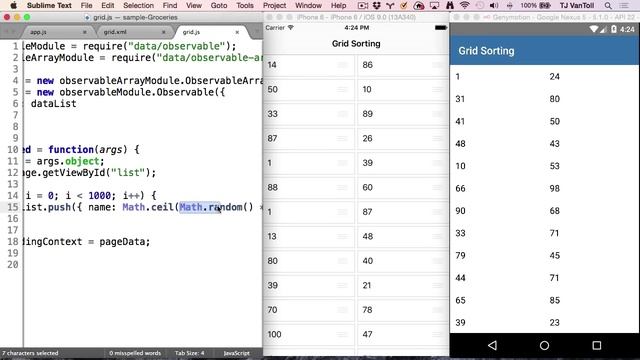
Task: Click the Android grid cell showing 90
Action: point(460,211)
